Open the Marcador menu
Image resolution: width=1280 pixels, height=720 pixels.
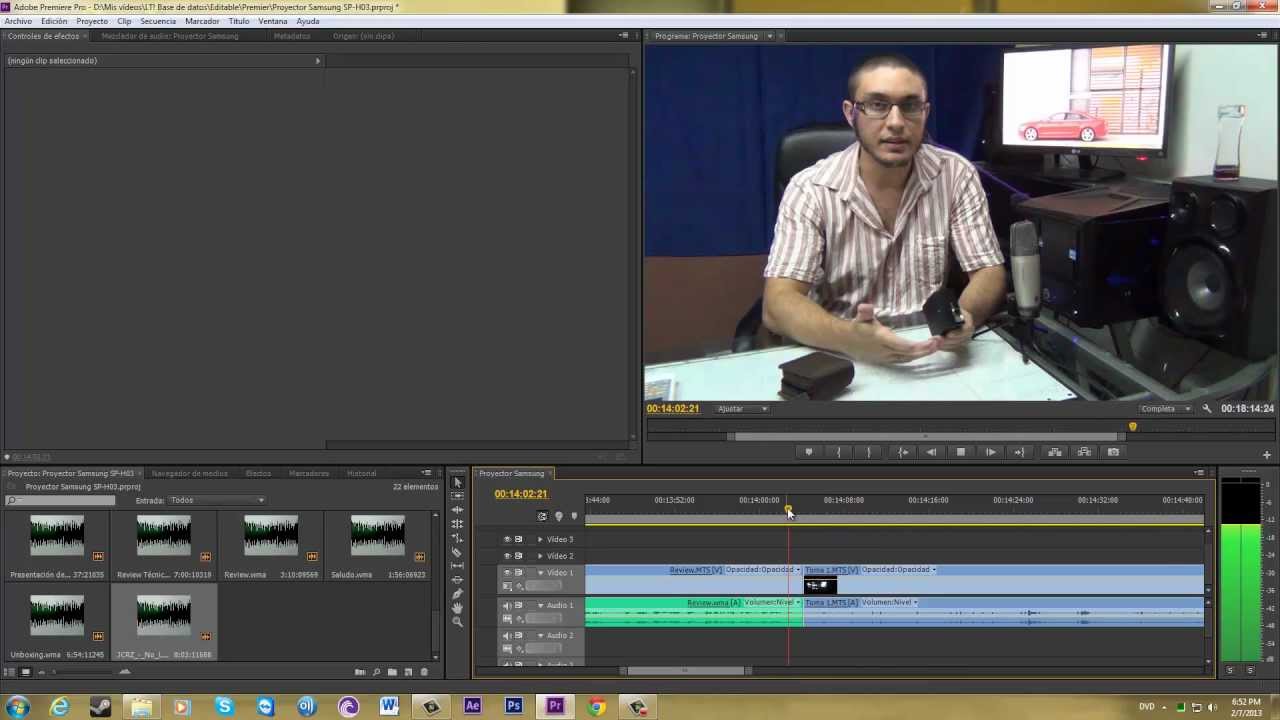click(x=202, y=21)
